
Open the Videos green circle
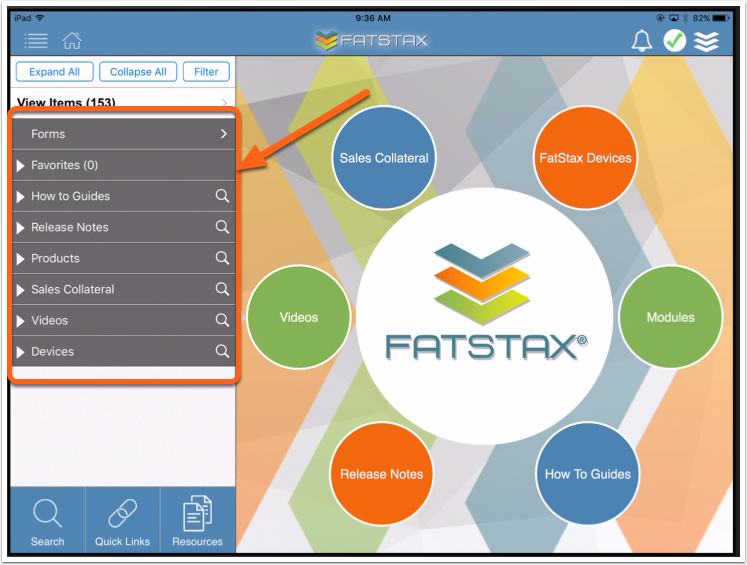click(x=299, y=317)
